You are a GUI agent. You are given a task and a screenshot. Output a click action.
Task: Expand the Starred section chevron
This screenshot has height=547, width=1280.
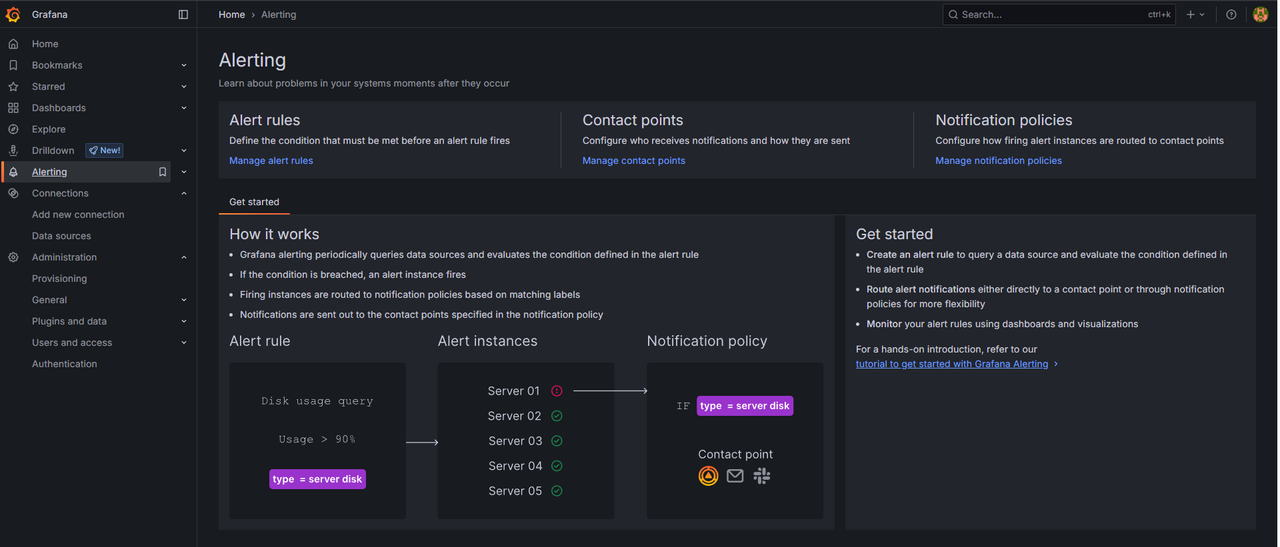(184, 87)
